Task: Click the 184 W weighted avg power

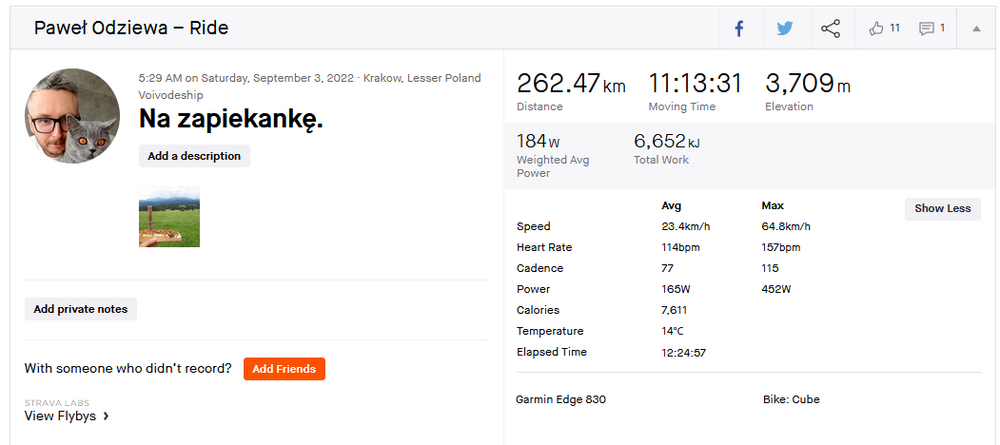Action: (x=538, y=142)
